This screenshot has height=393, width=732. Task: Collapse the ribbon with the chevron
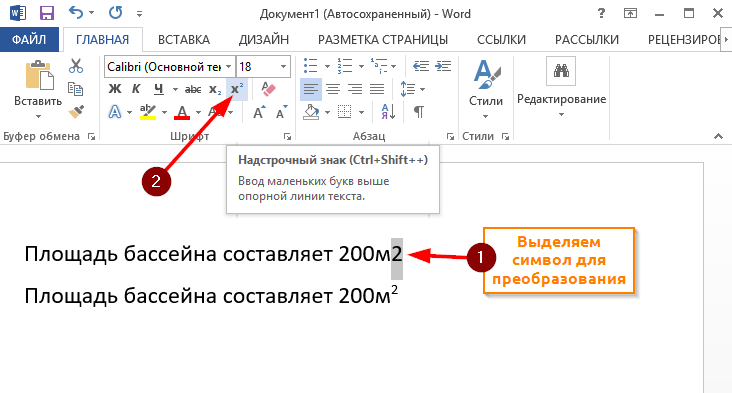pos(718,136)
